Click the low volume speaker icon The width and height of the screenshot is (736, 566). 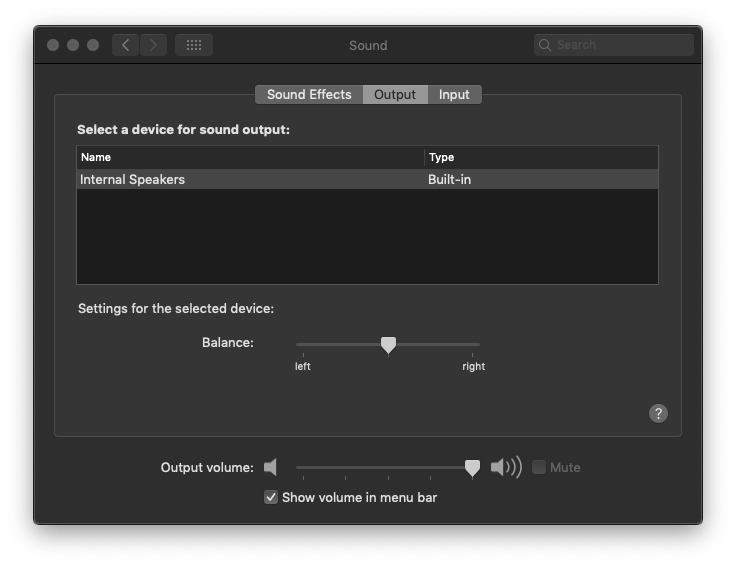270,467
